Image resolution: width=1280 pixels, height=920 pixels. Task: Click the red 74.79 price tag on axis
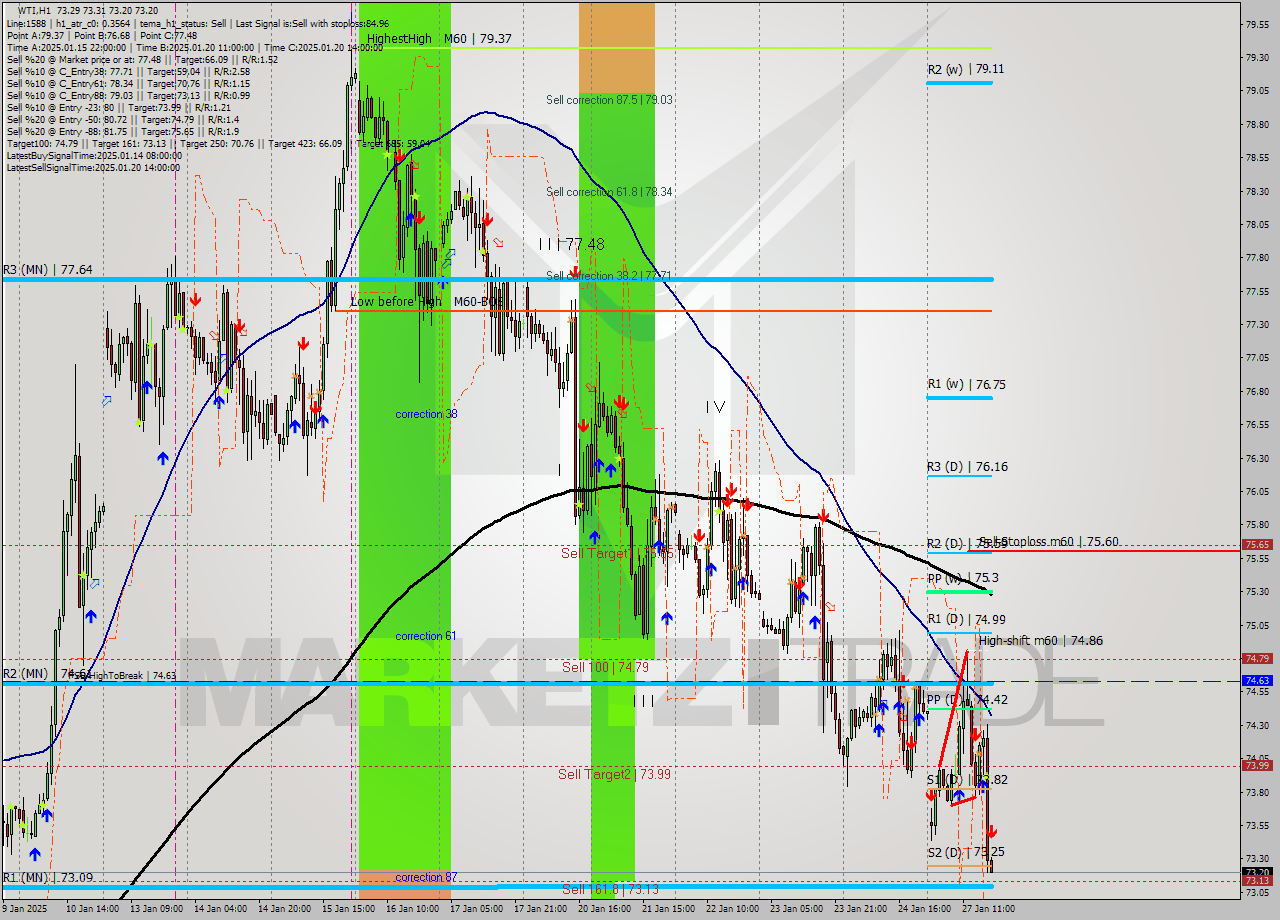tap(1257, 658)
